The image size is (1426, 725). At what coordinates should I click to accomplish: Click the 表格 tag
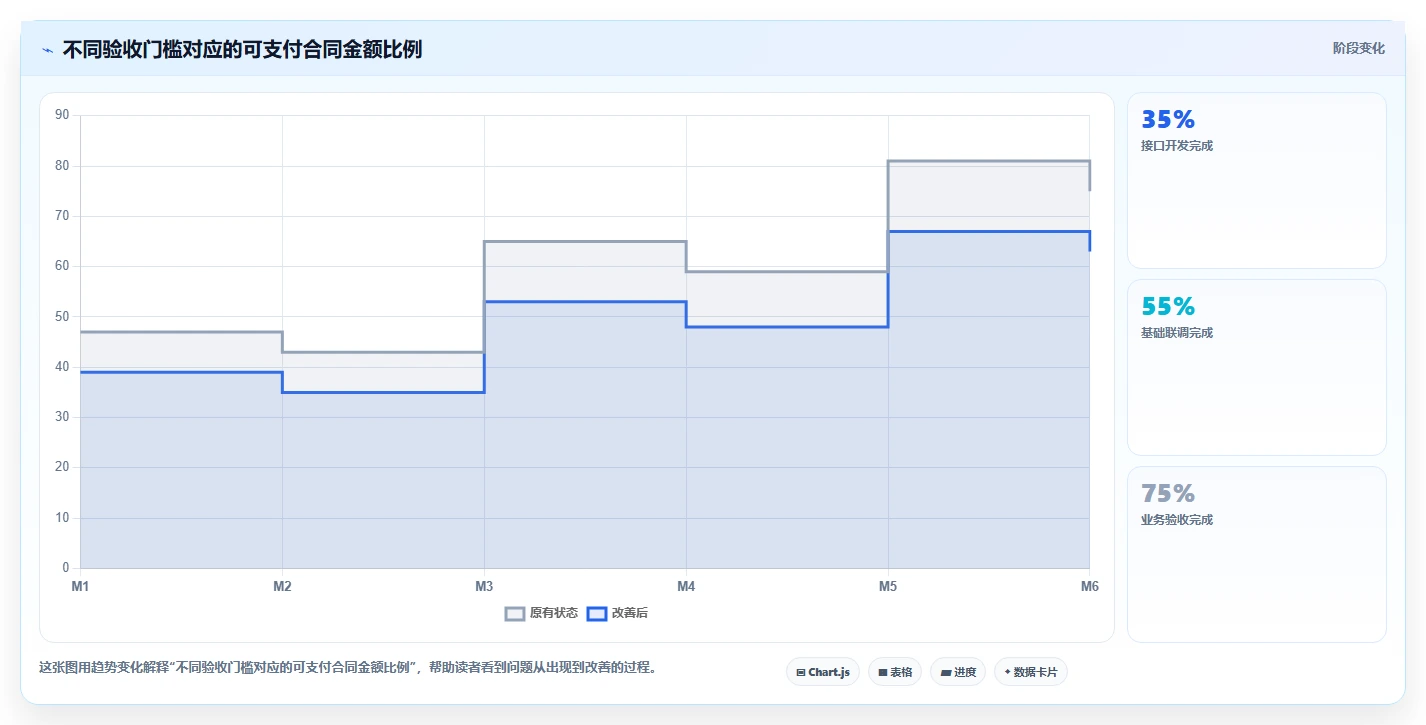(894, 672)
